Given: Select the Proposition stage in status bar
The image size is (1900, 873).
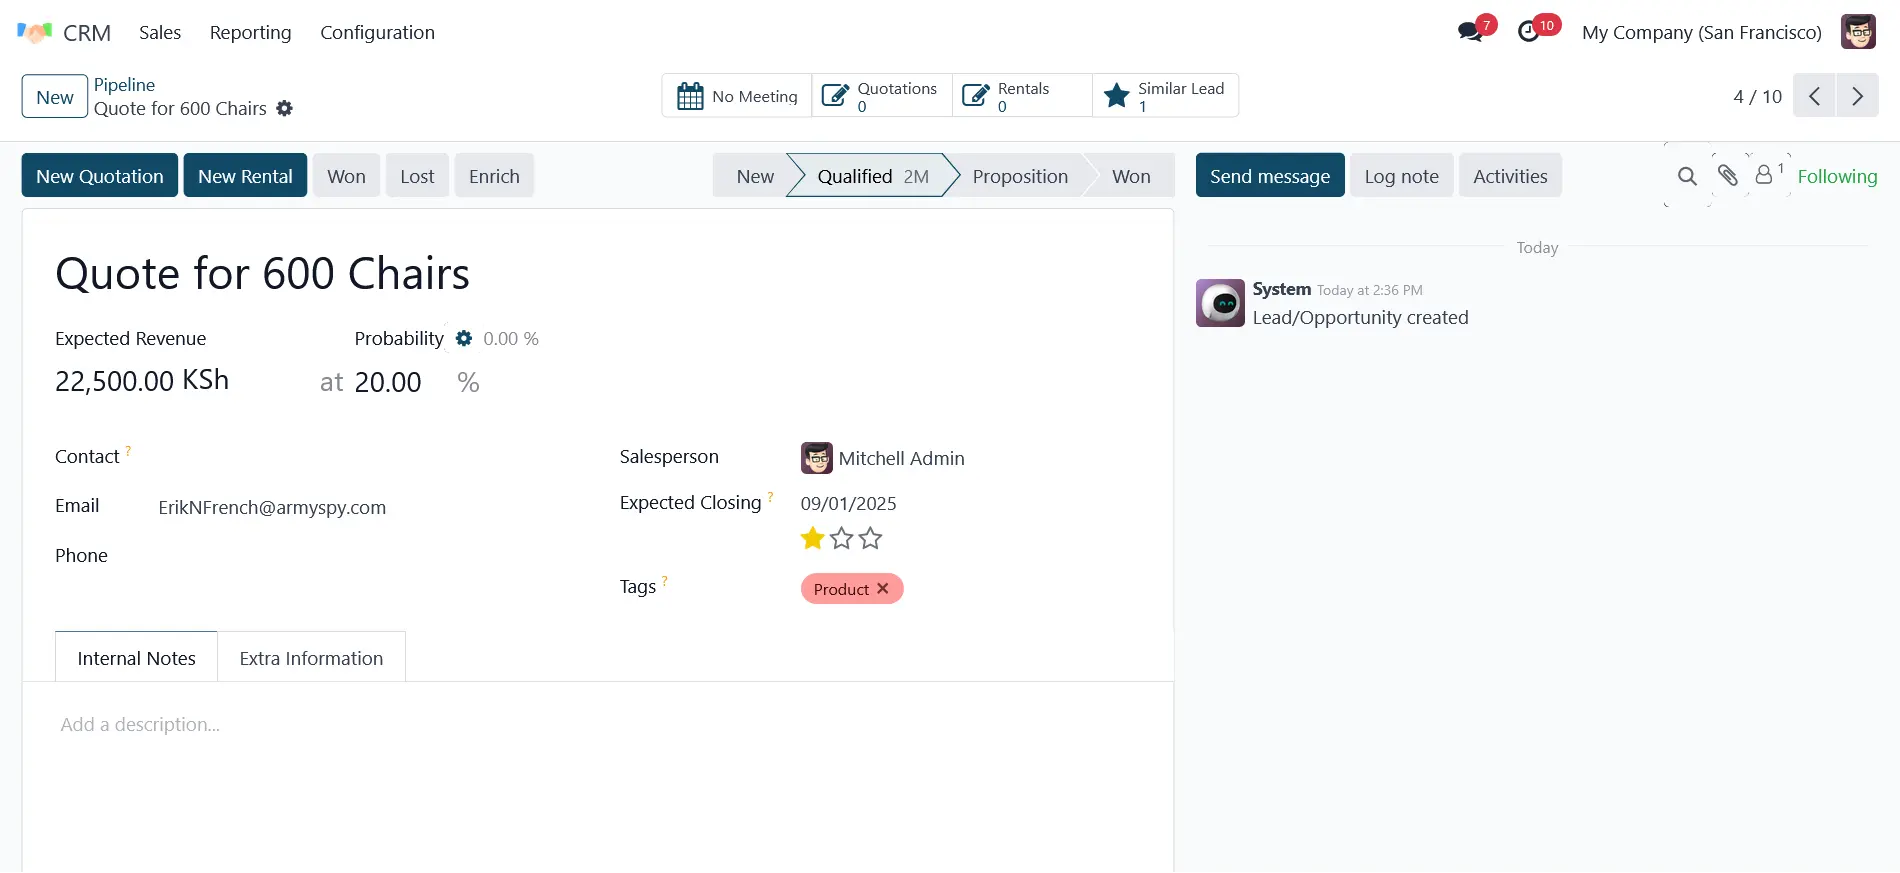Looking at the screenshot, I should [1019, 176].
